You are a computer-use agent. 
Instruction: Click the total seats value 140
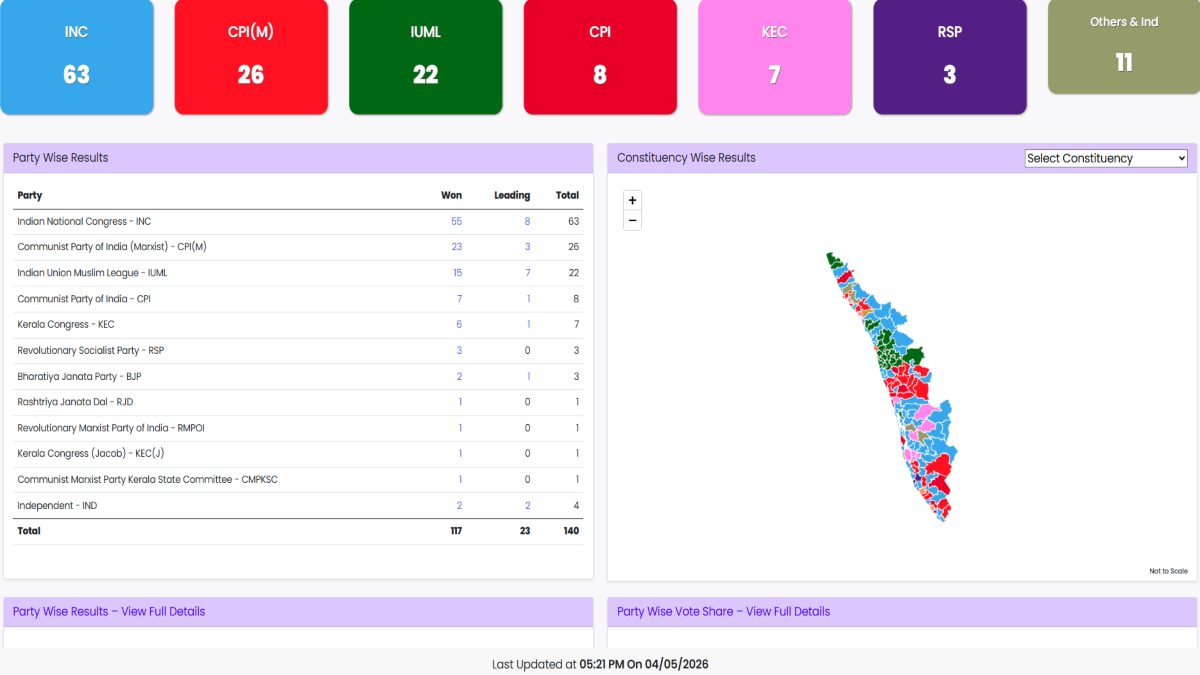[x=570, y=531]
